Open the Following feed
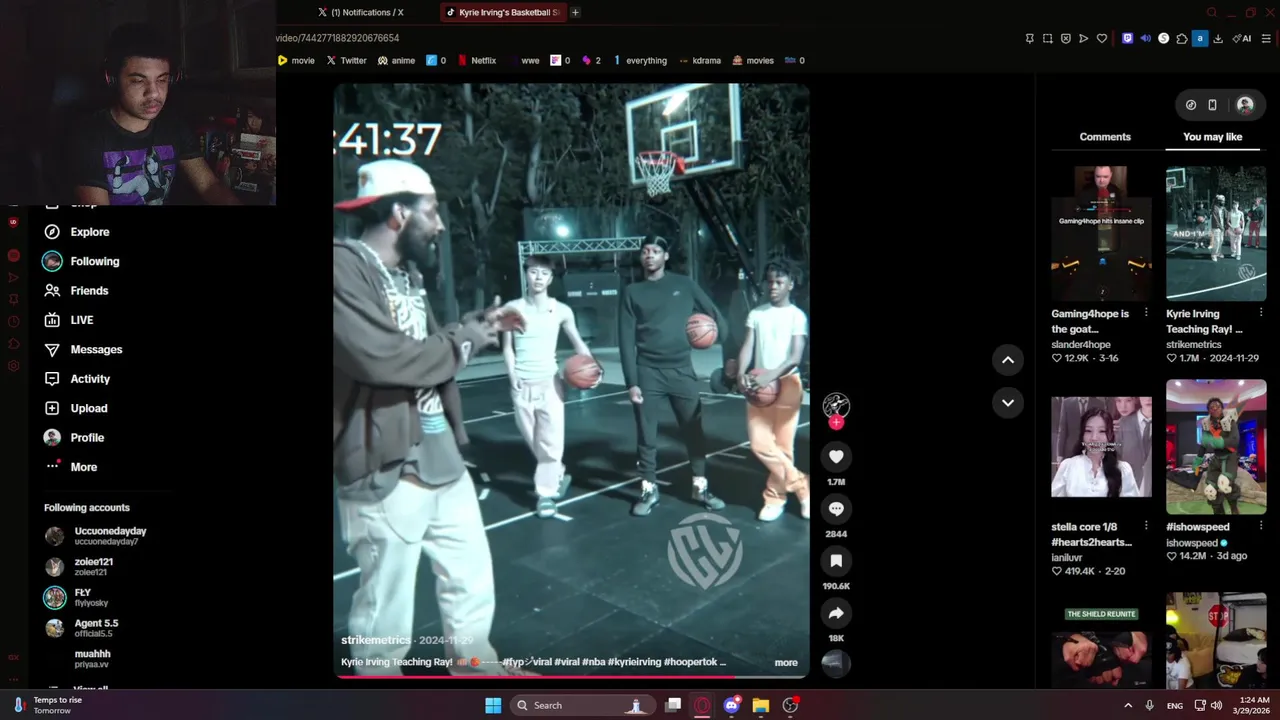This screenshot has width=1280, height=720. point(81,261)
